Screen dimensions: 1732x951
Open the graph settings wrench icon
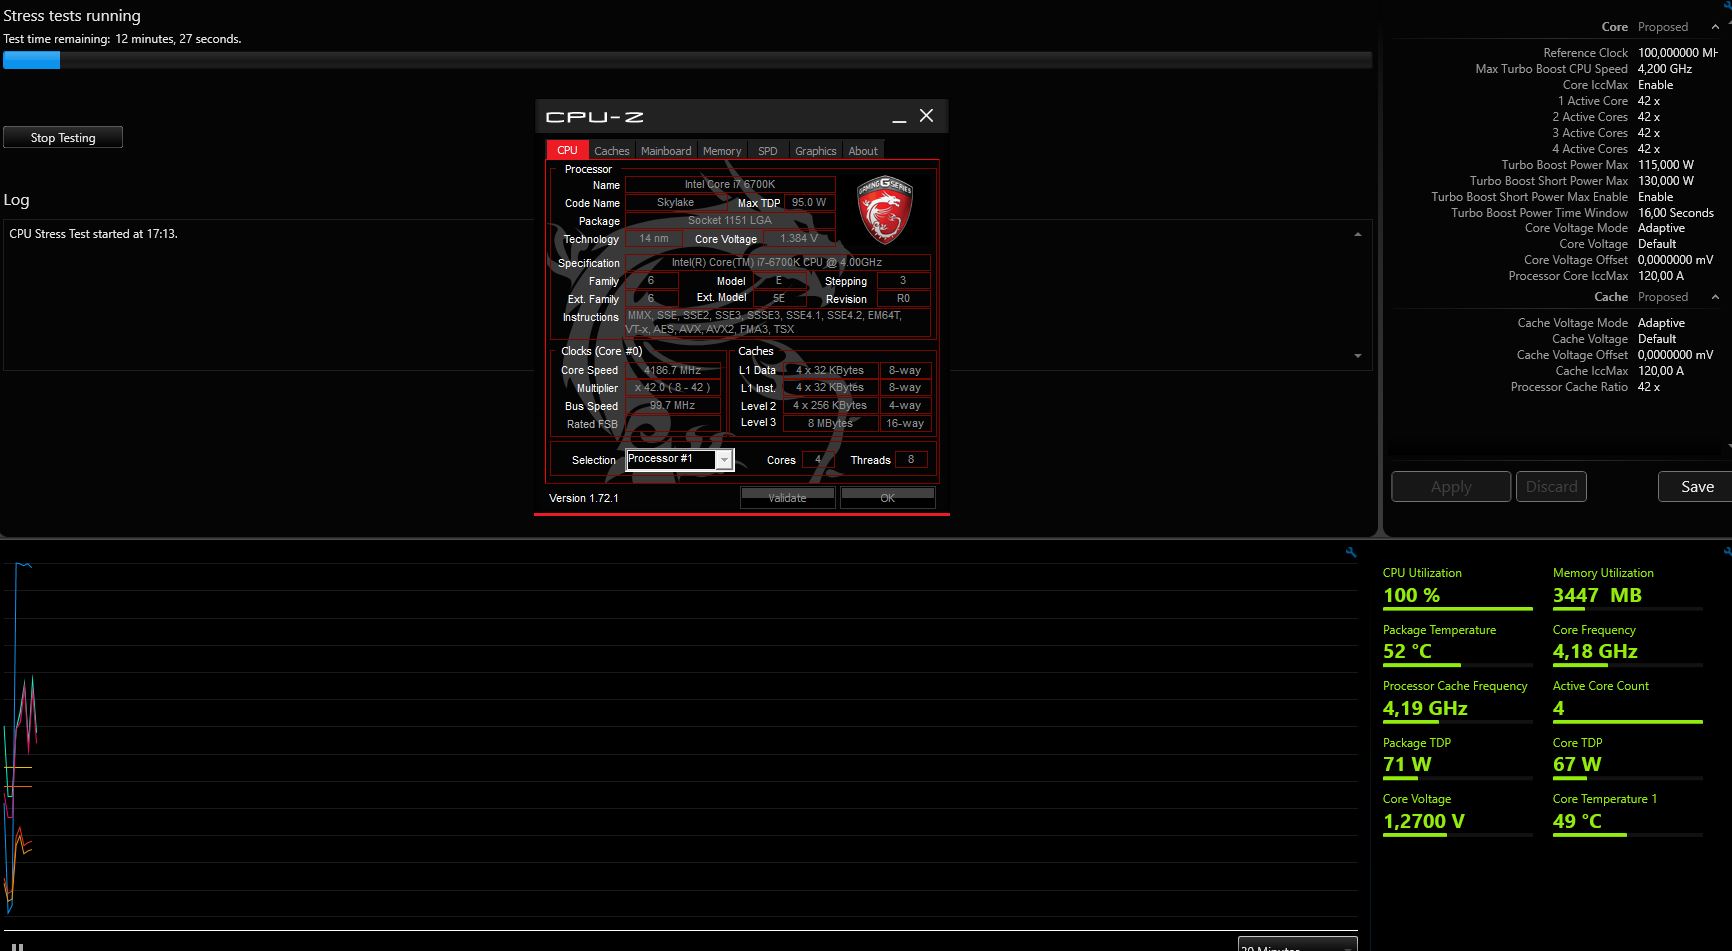click(x=1351, y=552)
